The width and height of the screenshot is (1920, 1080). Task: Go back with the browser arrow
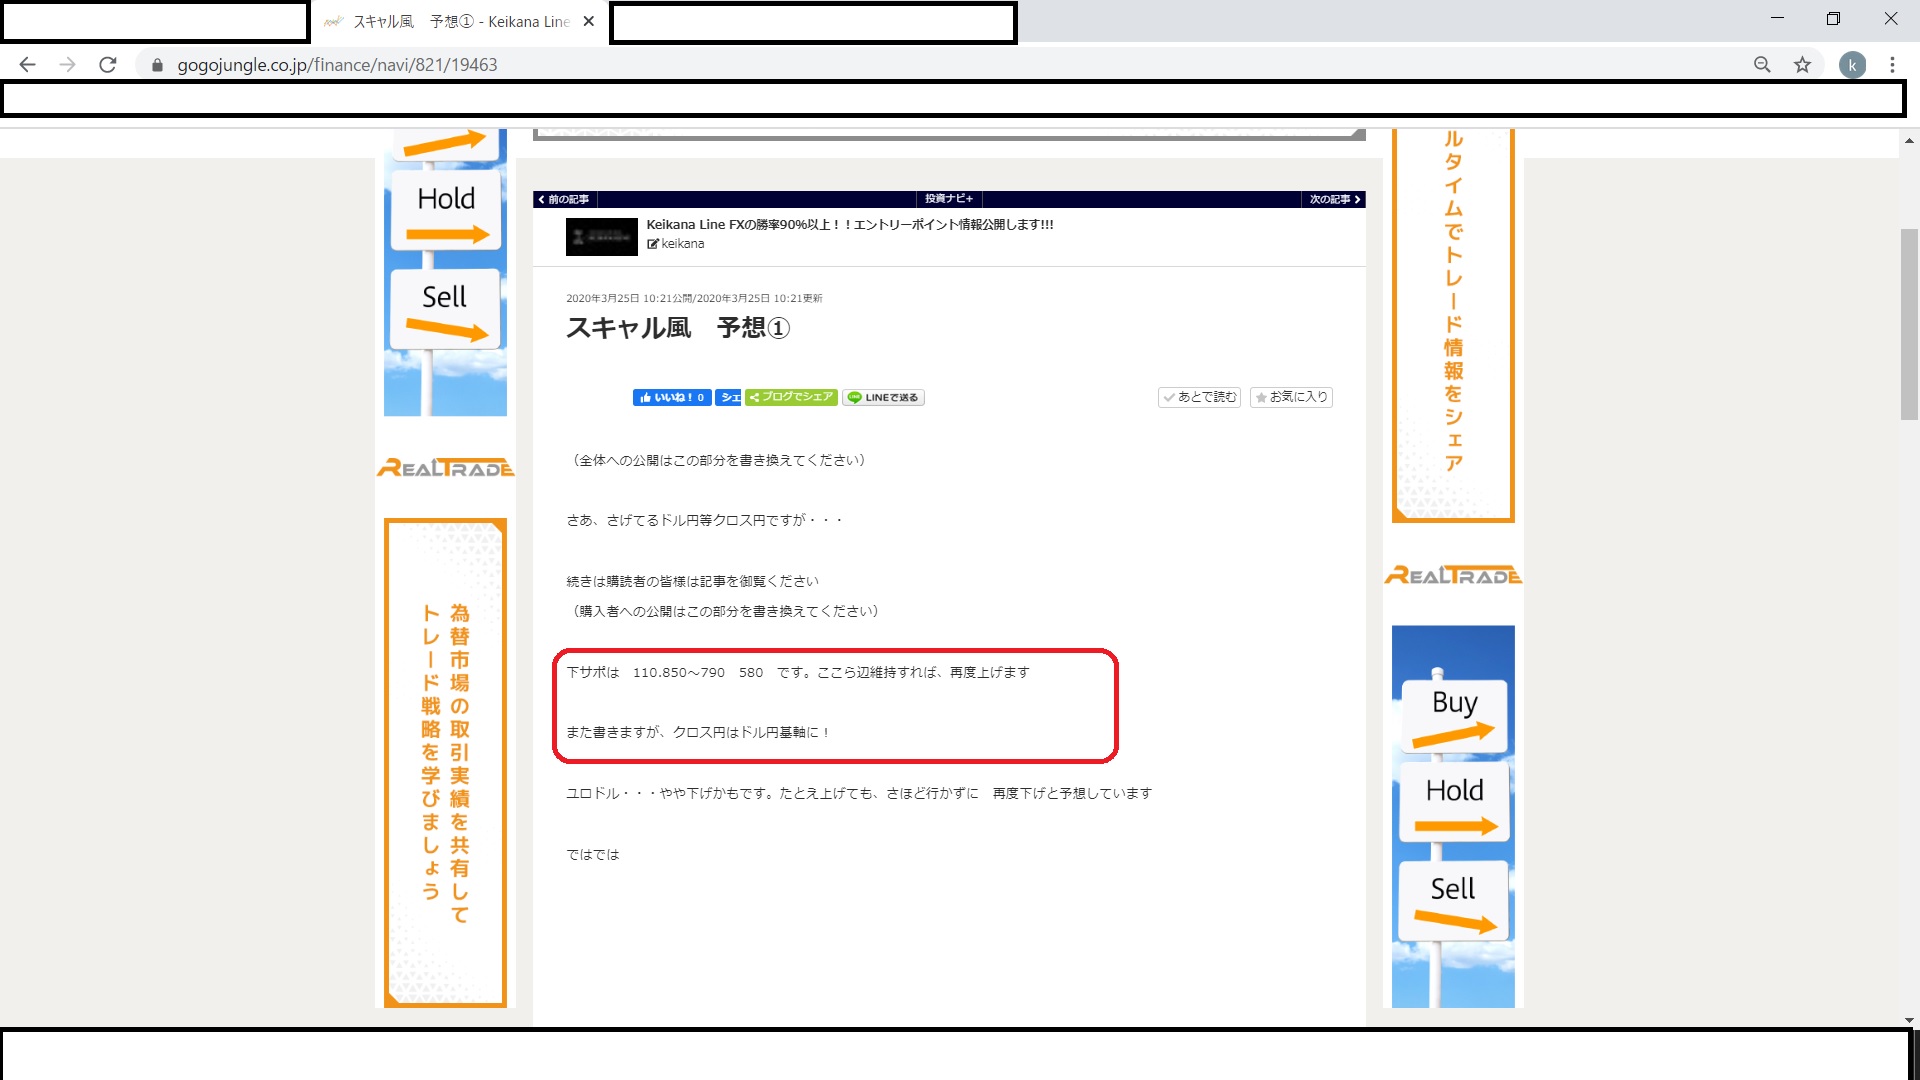27,65
